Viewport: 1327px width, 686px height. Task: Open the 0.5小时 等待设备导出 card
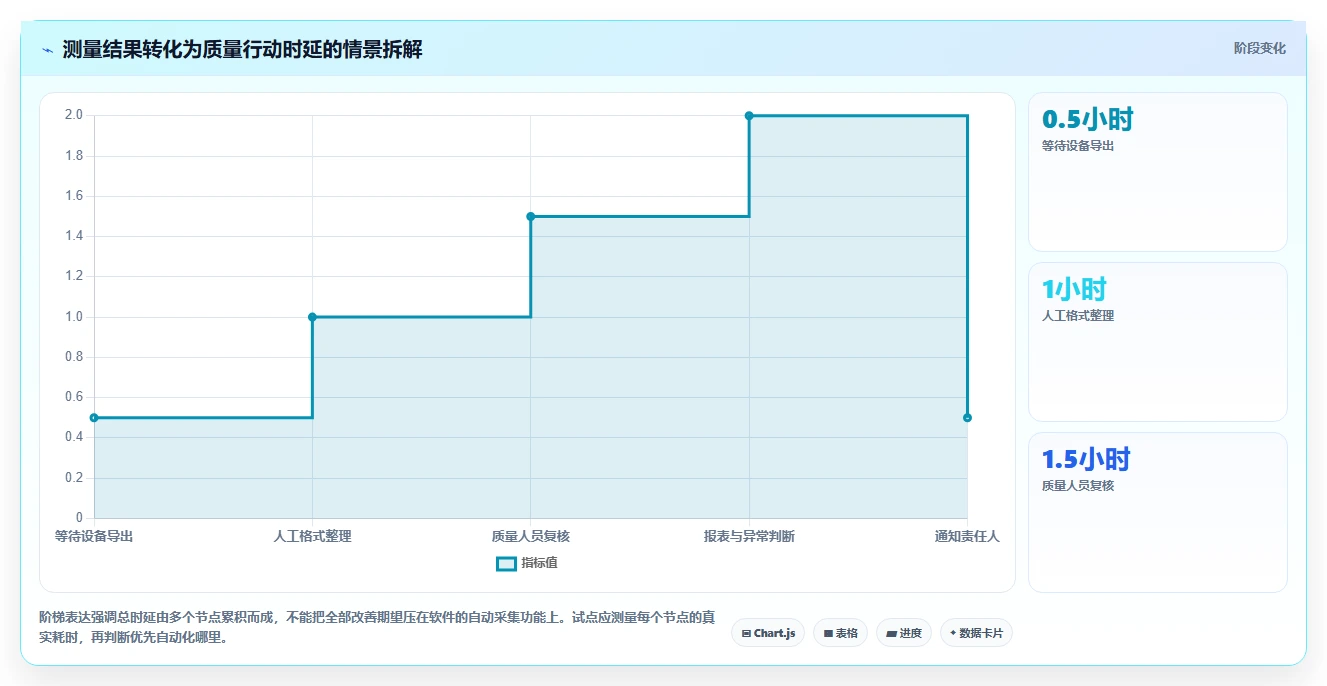pyautogui.click(x=1158, y=172)
